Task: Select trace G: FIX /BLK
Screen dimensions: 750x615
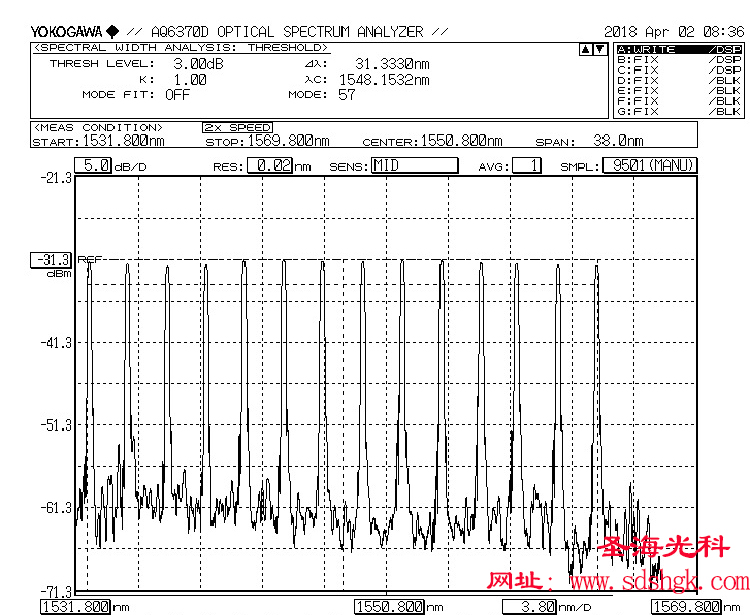Action: click(x=678, y=111)
